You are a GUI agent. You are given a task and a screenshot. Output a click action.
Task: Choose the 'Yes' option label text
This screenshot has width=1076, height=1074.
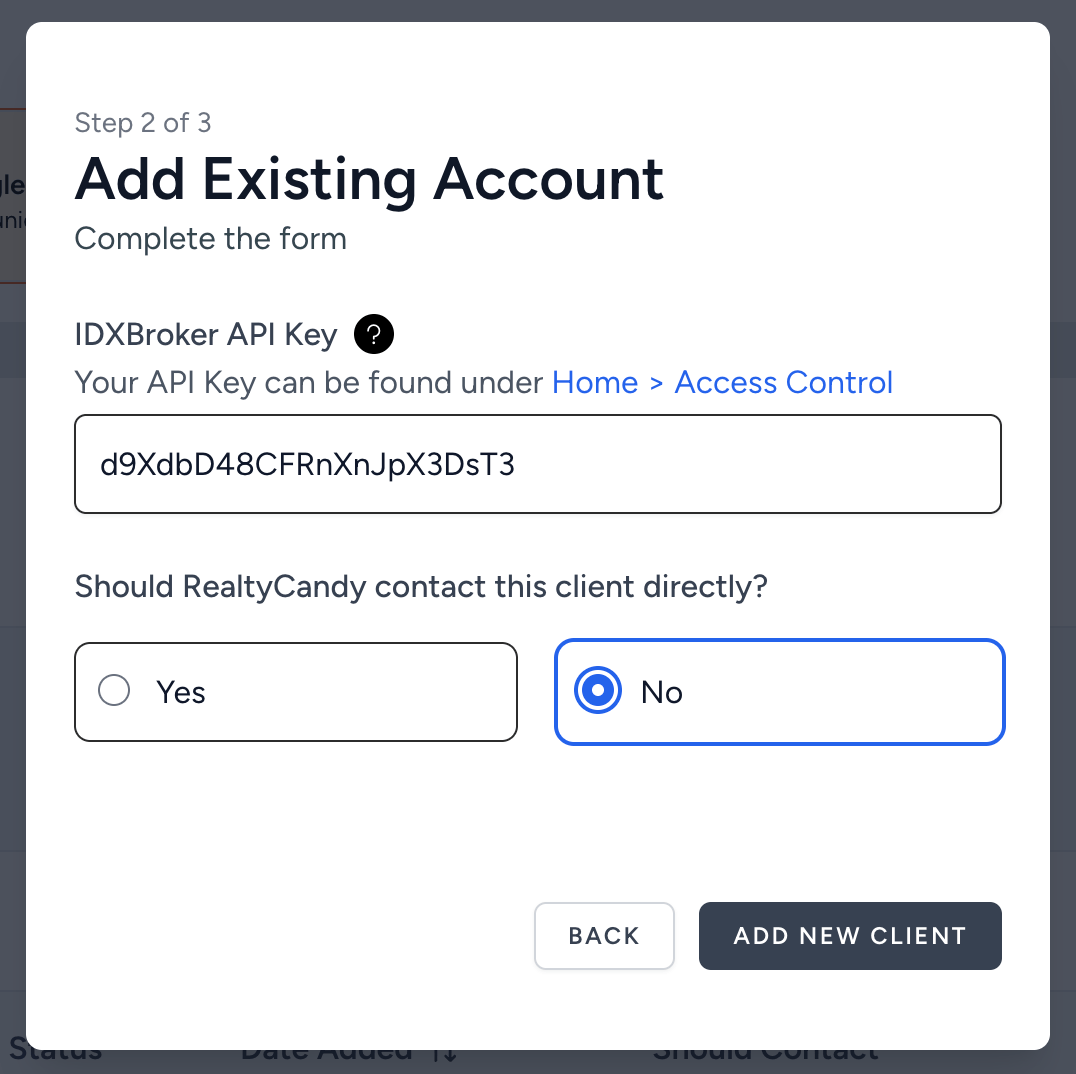coord(181,692)
